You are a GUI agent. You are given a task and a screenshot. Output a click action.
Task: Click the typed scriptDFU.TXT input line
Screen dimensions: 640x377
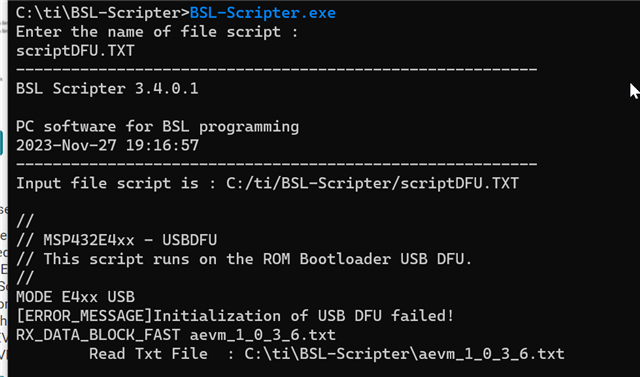[75, 51]
